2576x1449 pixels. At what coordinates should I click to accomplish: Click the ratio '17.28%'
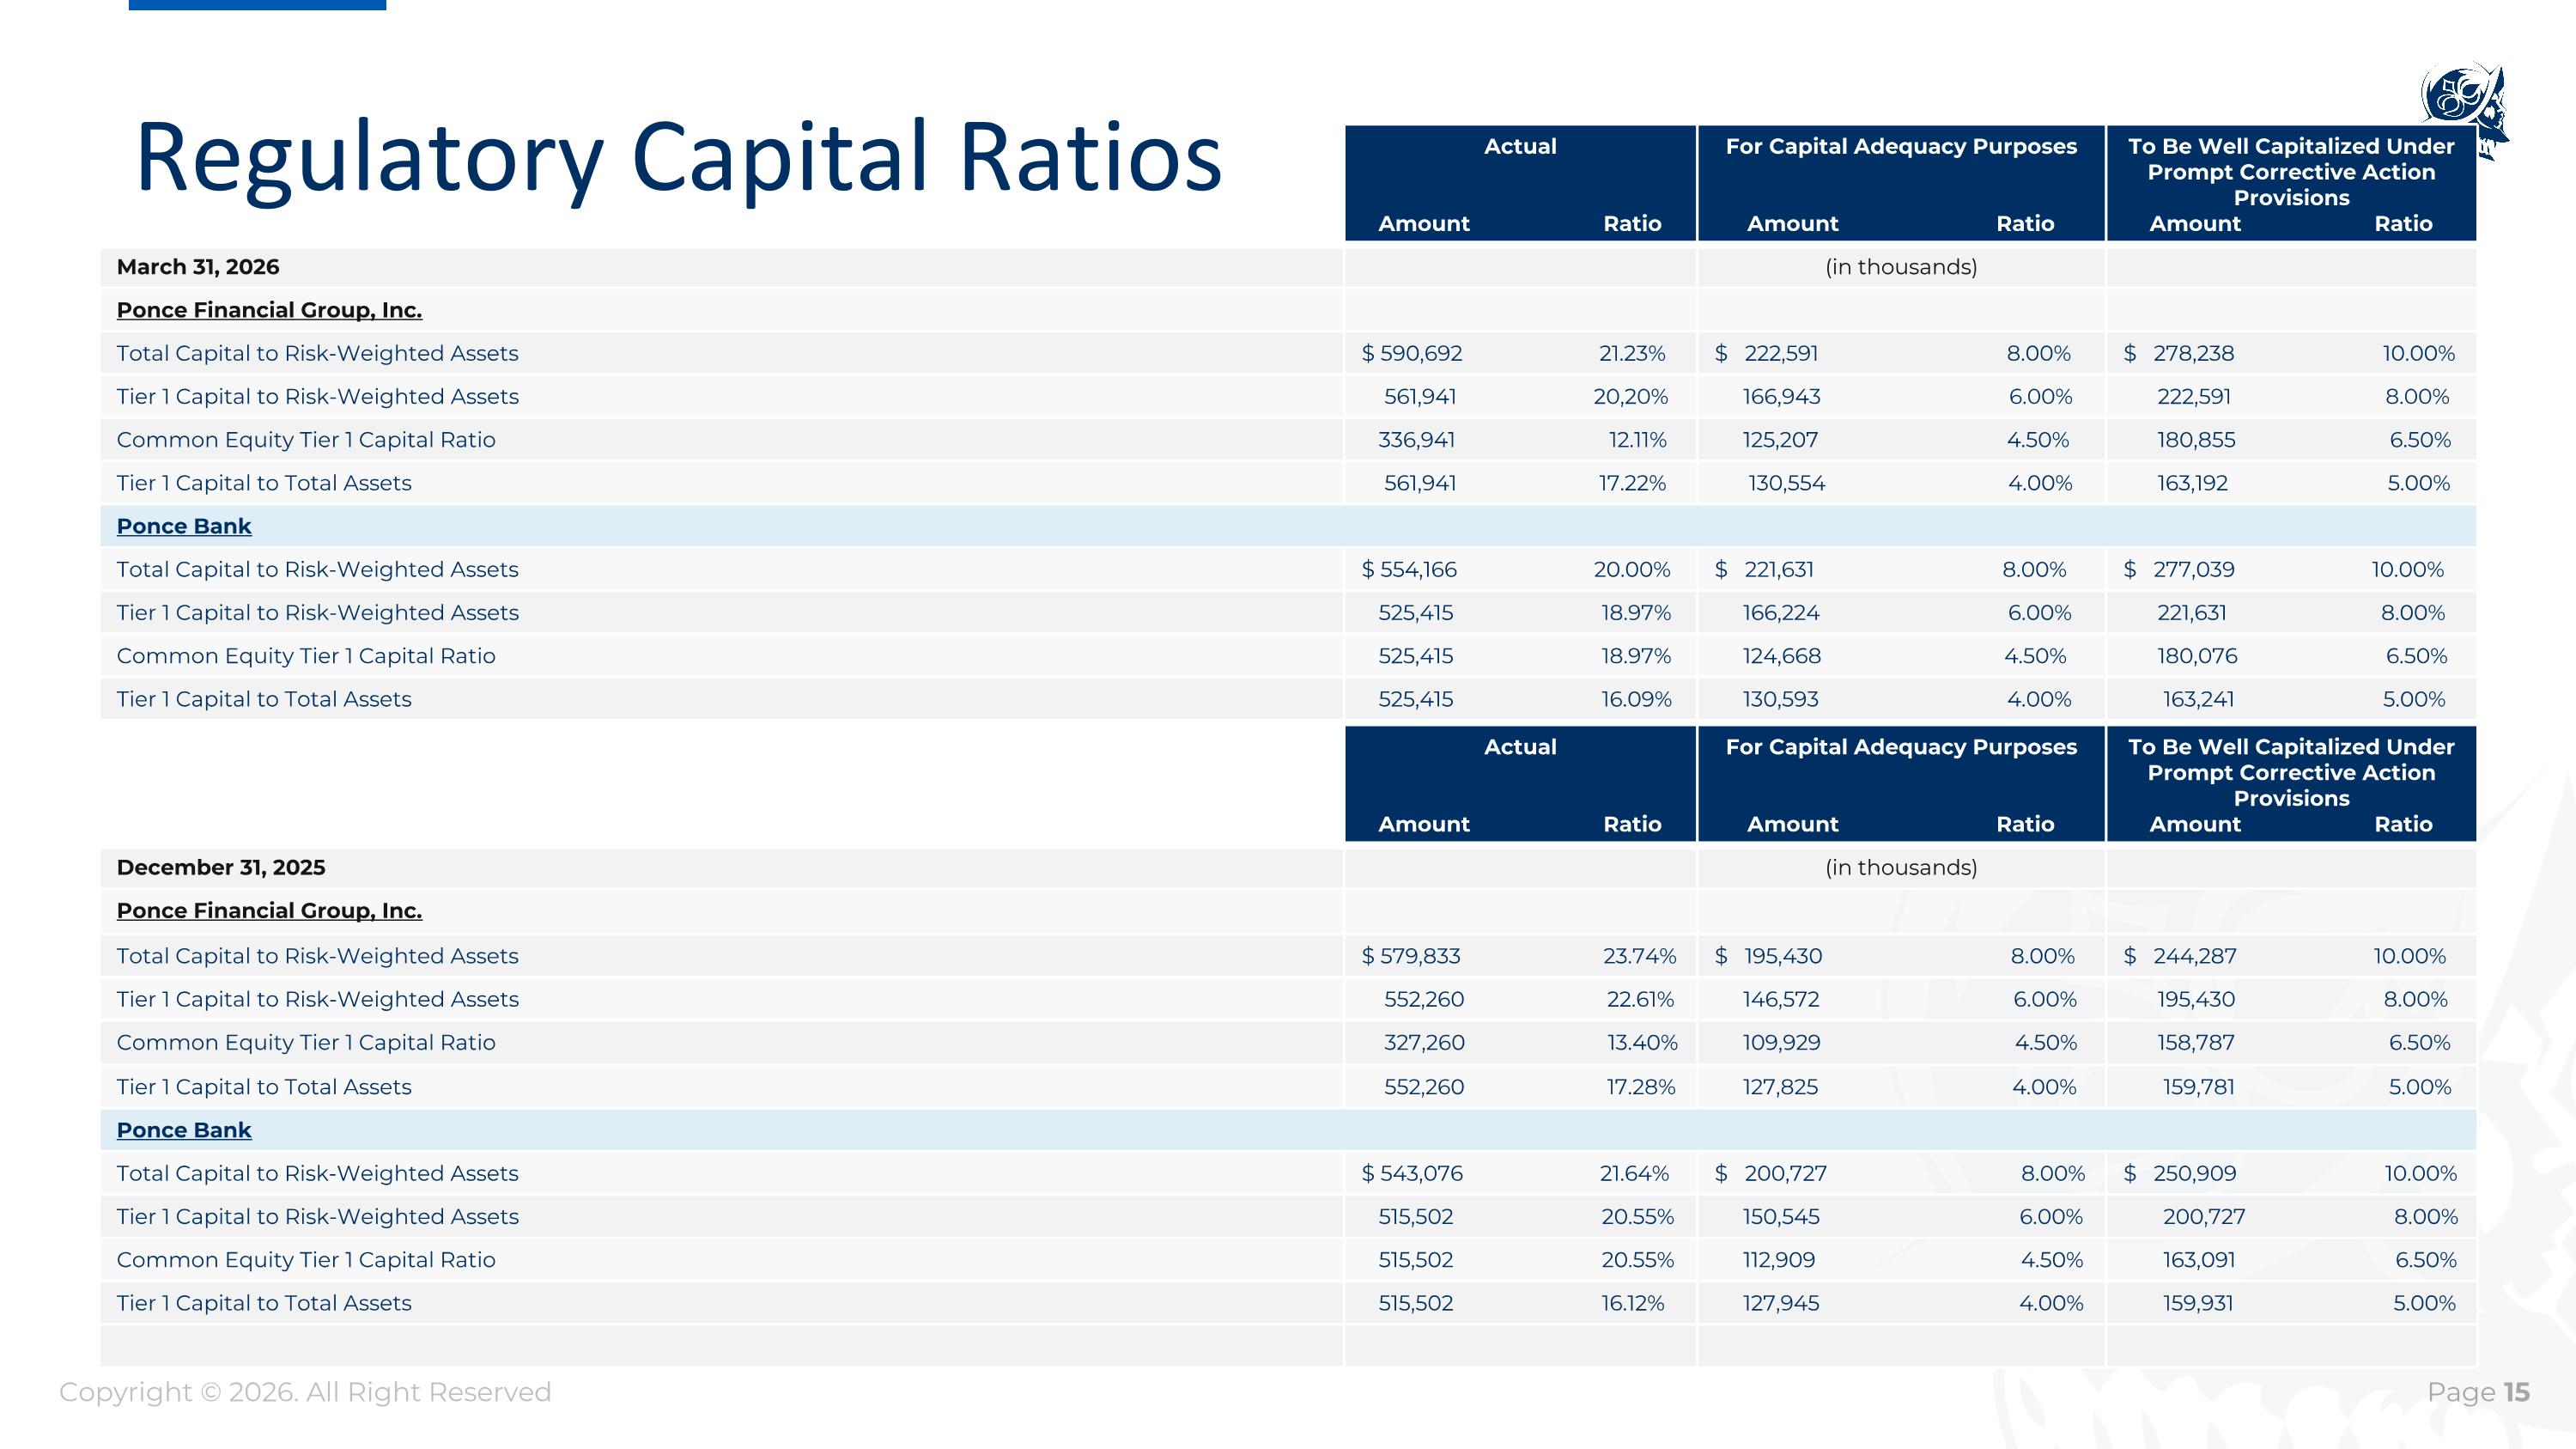[x=1641, y=1087]
